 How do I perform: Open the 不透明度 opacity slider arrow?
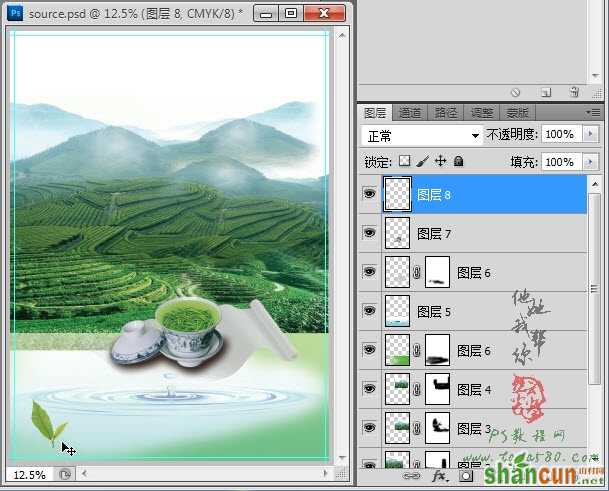tap(590, 134)
